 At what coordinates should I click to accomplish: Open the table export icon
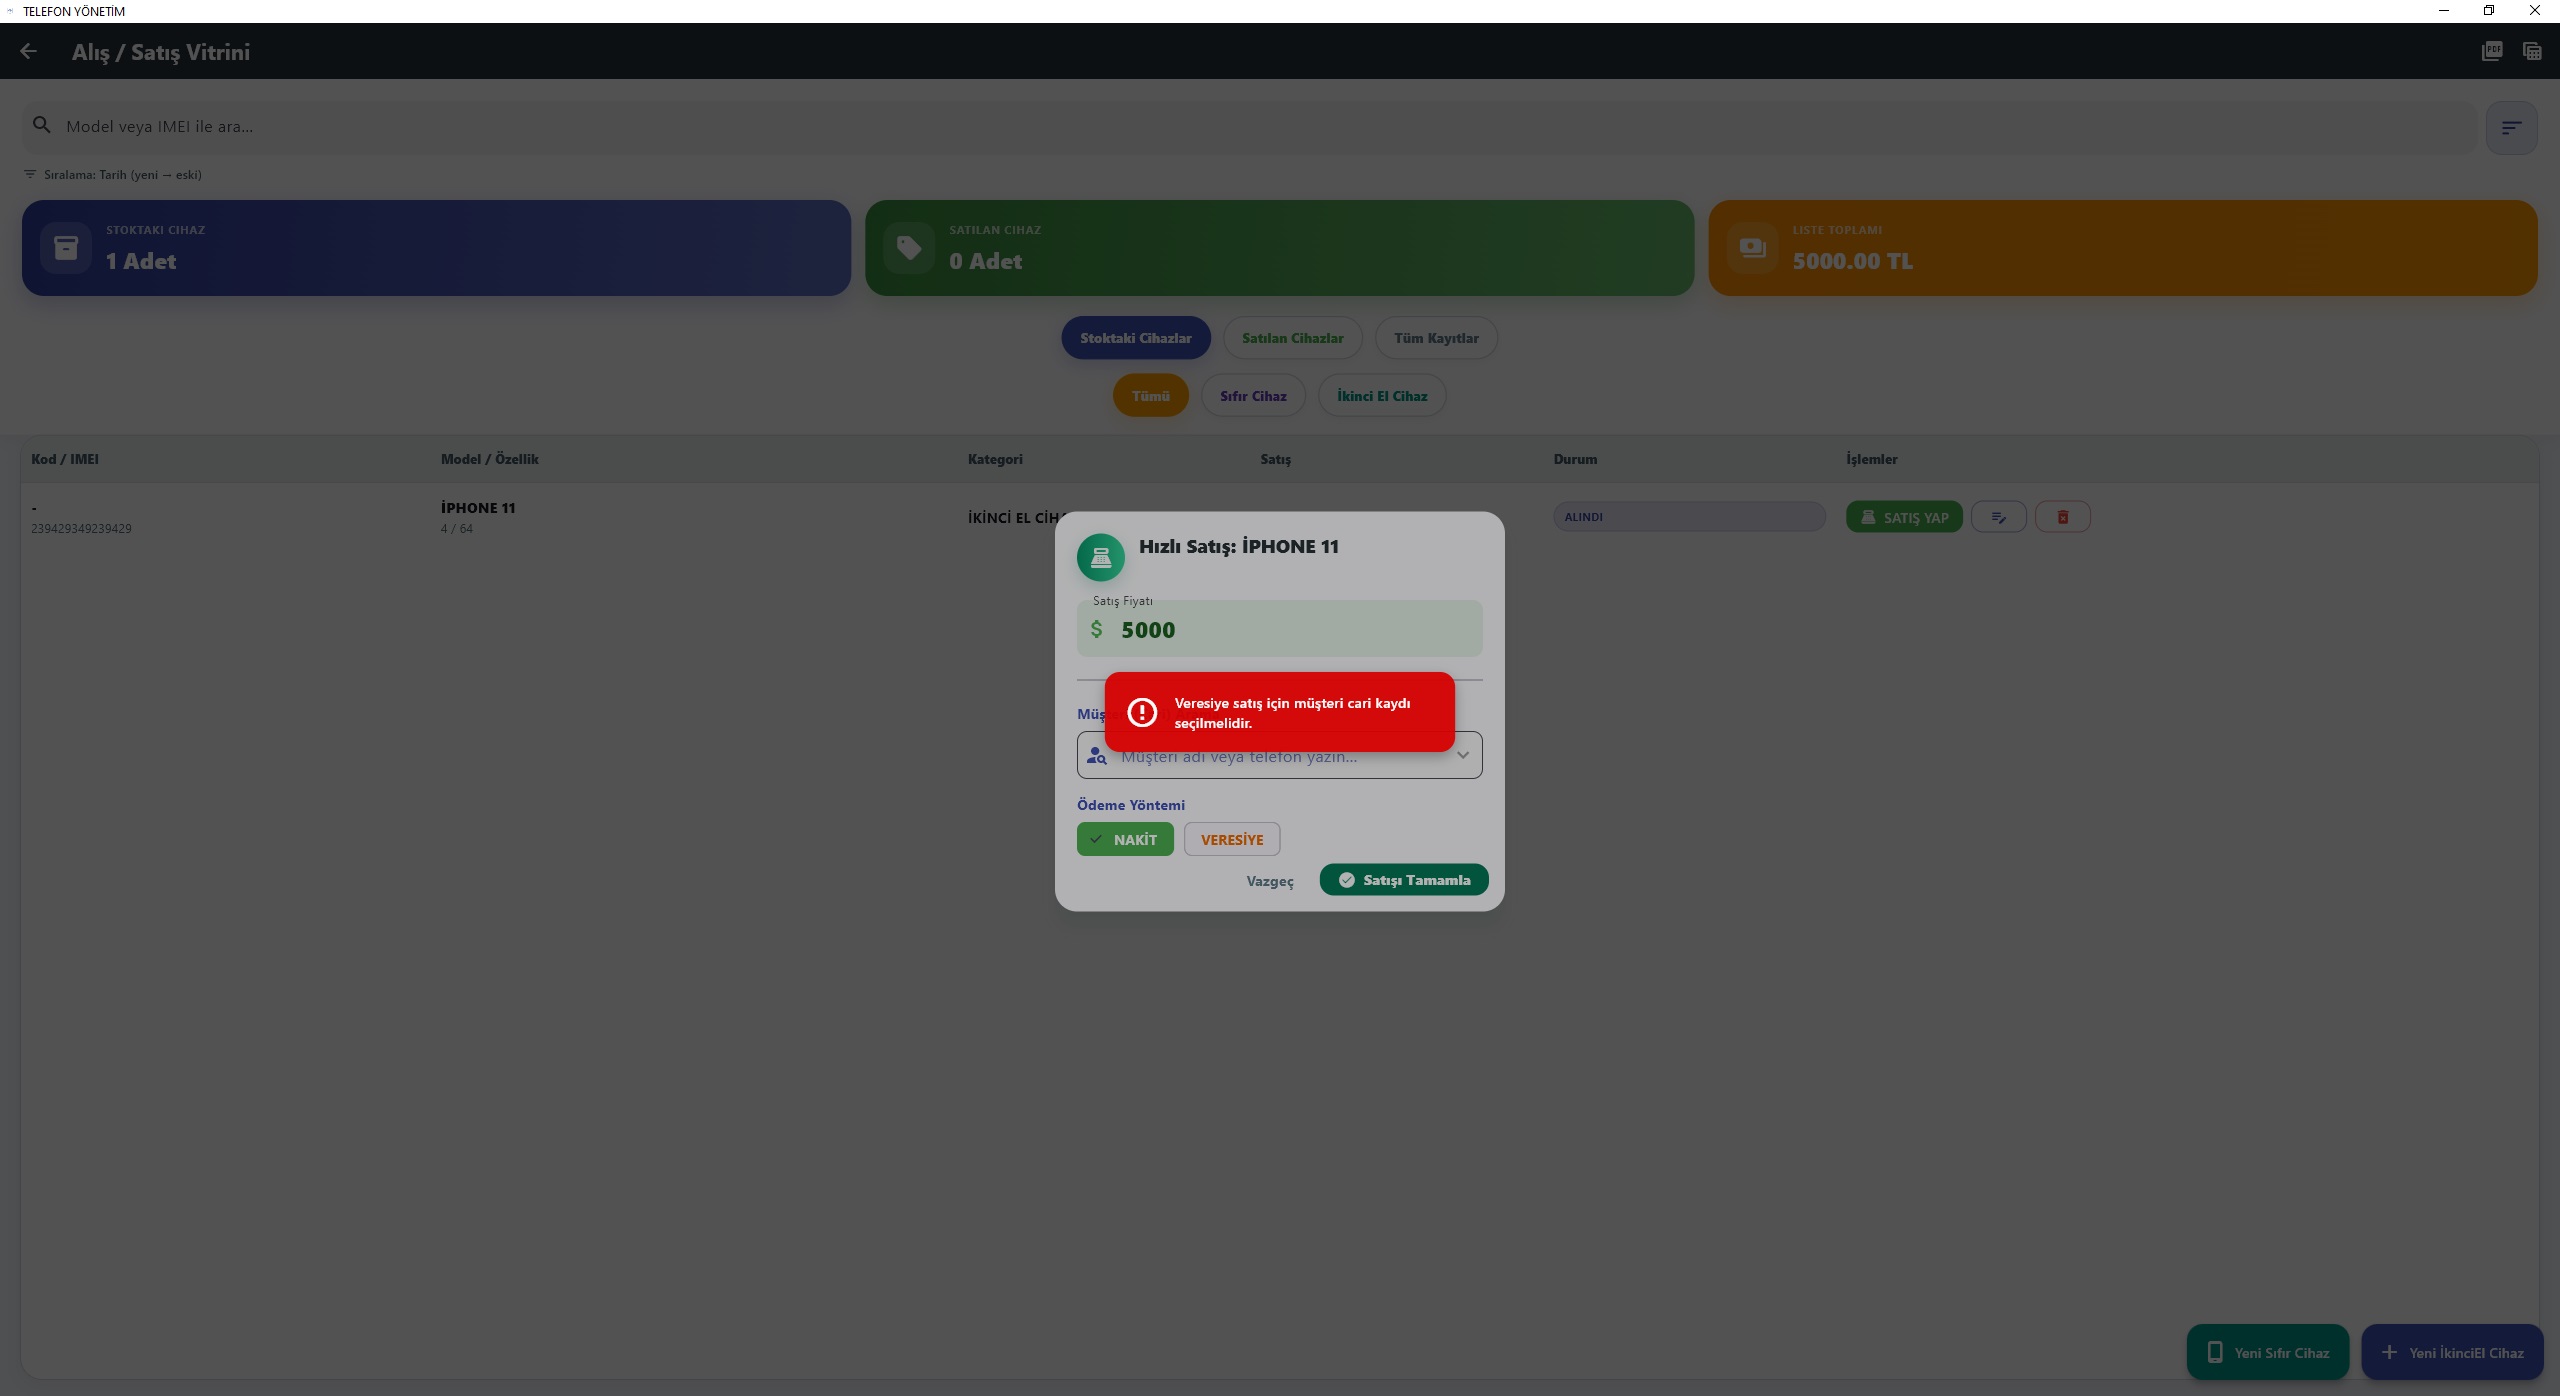pyautogui.click(x=2532, y=51)
